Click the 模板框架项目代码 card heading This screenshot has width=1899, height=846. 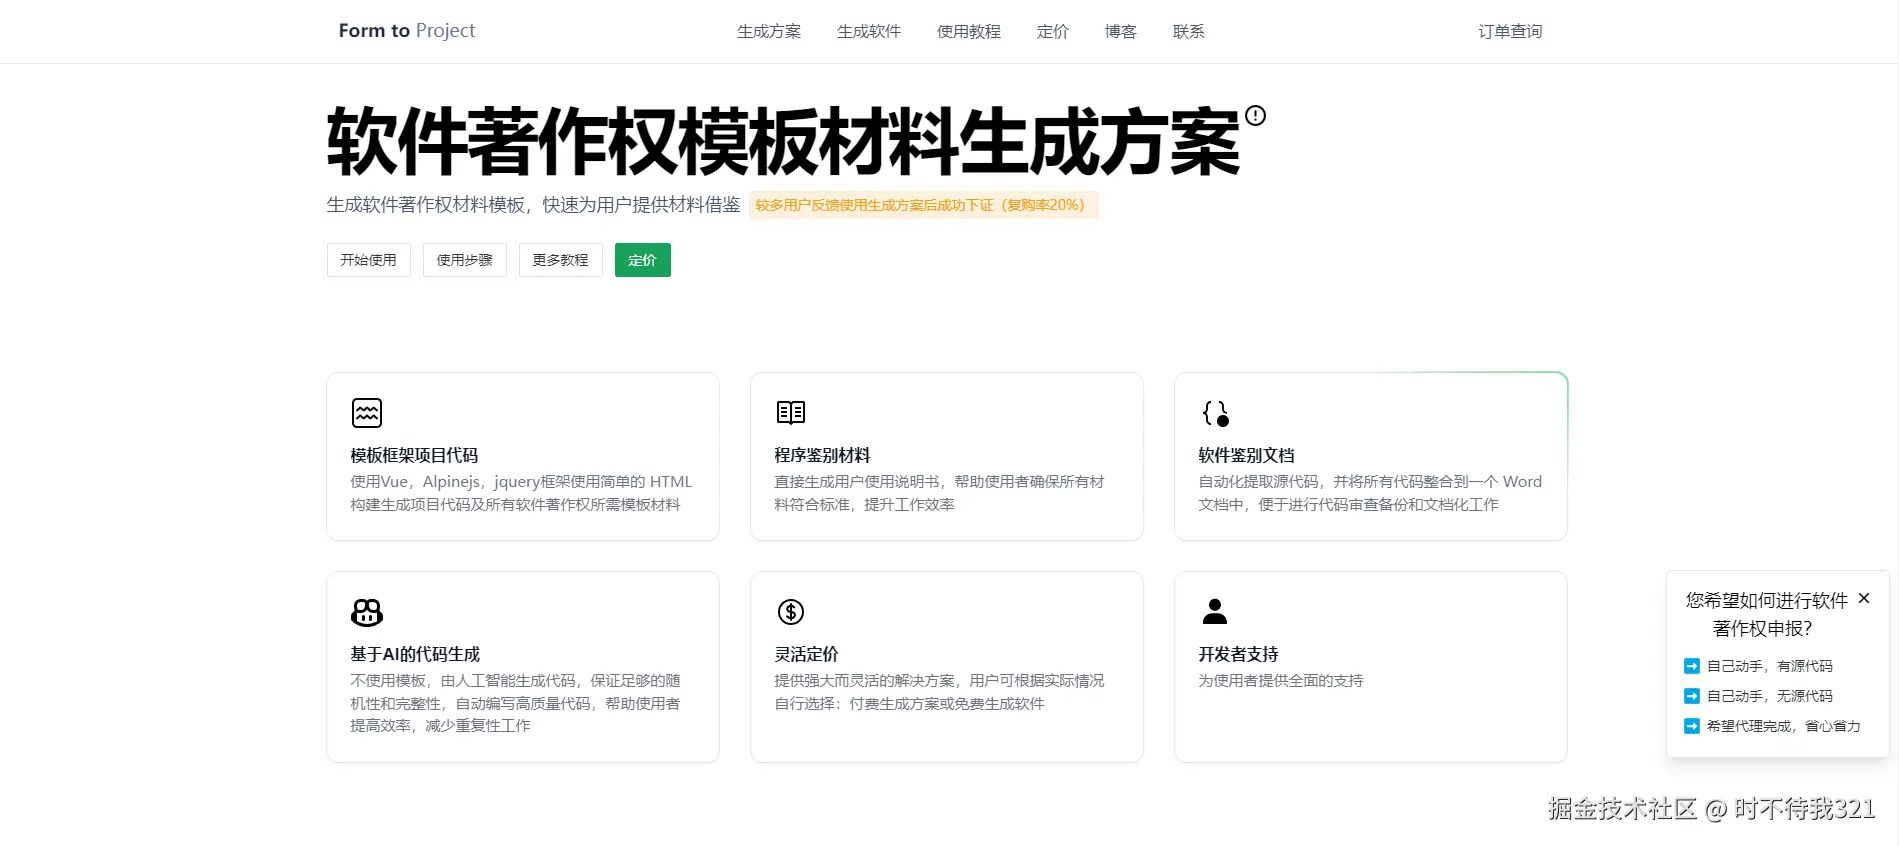pos(414,455)
